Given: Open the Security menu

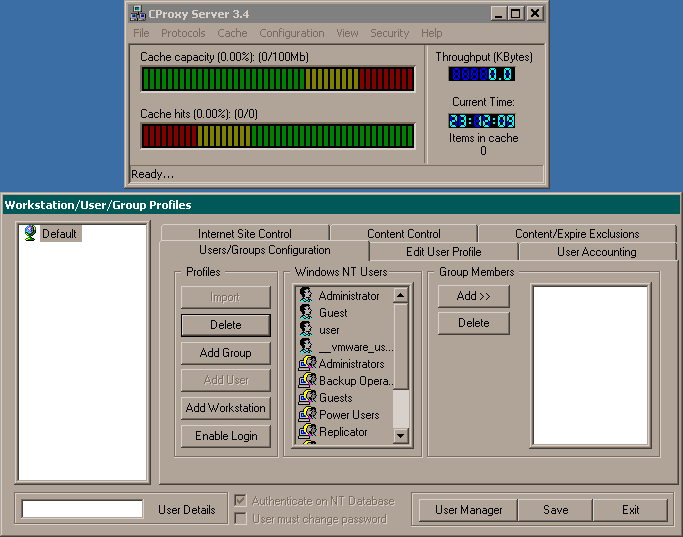Looking at the screenshot, I should point(389,33).
